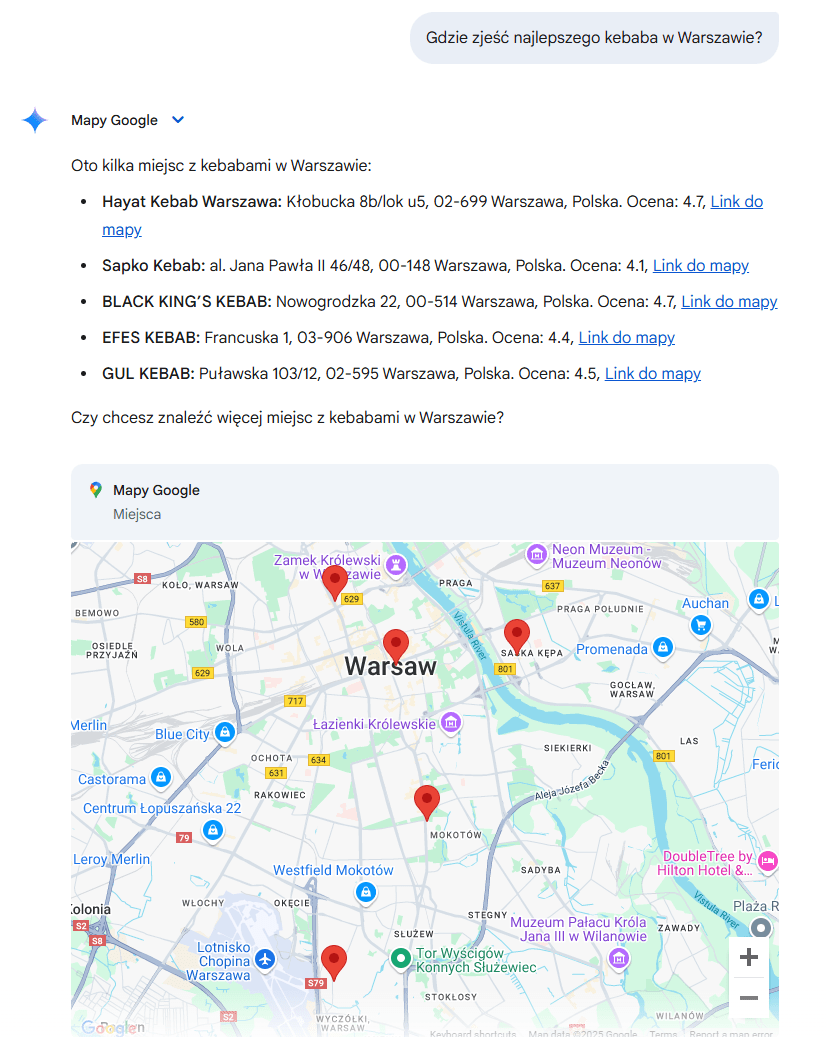The height and width of the screenshot is (1037, 826).
Task: Click the BLACK KING'S KEBAB name
Action: click(186, 302)
